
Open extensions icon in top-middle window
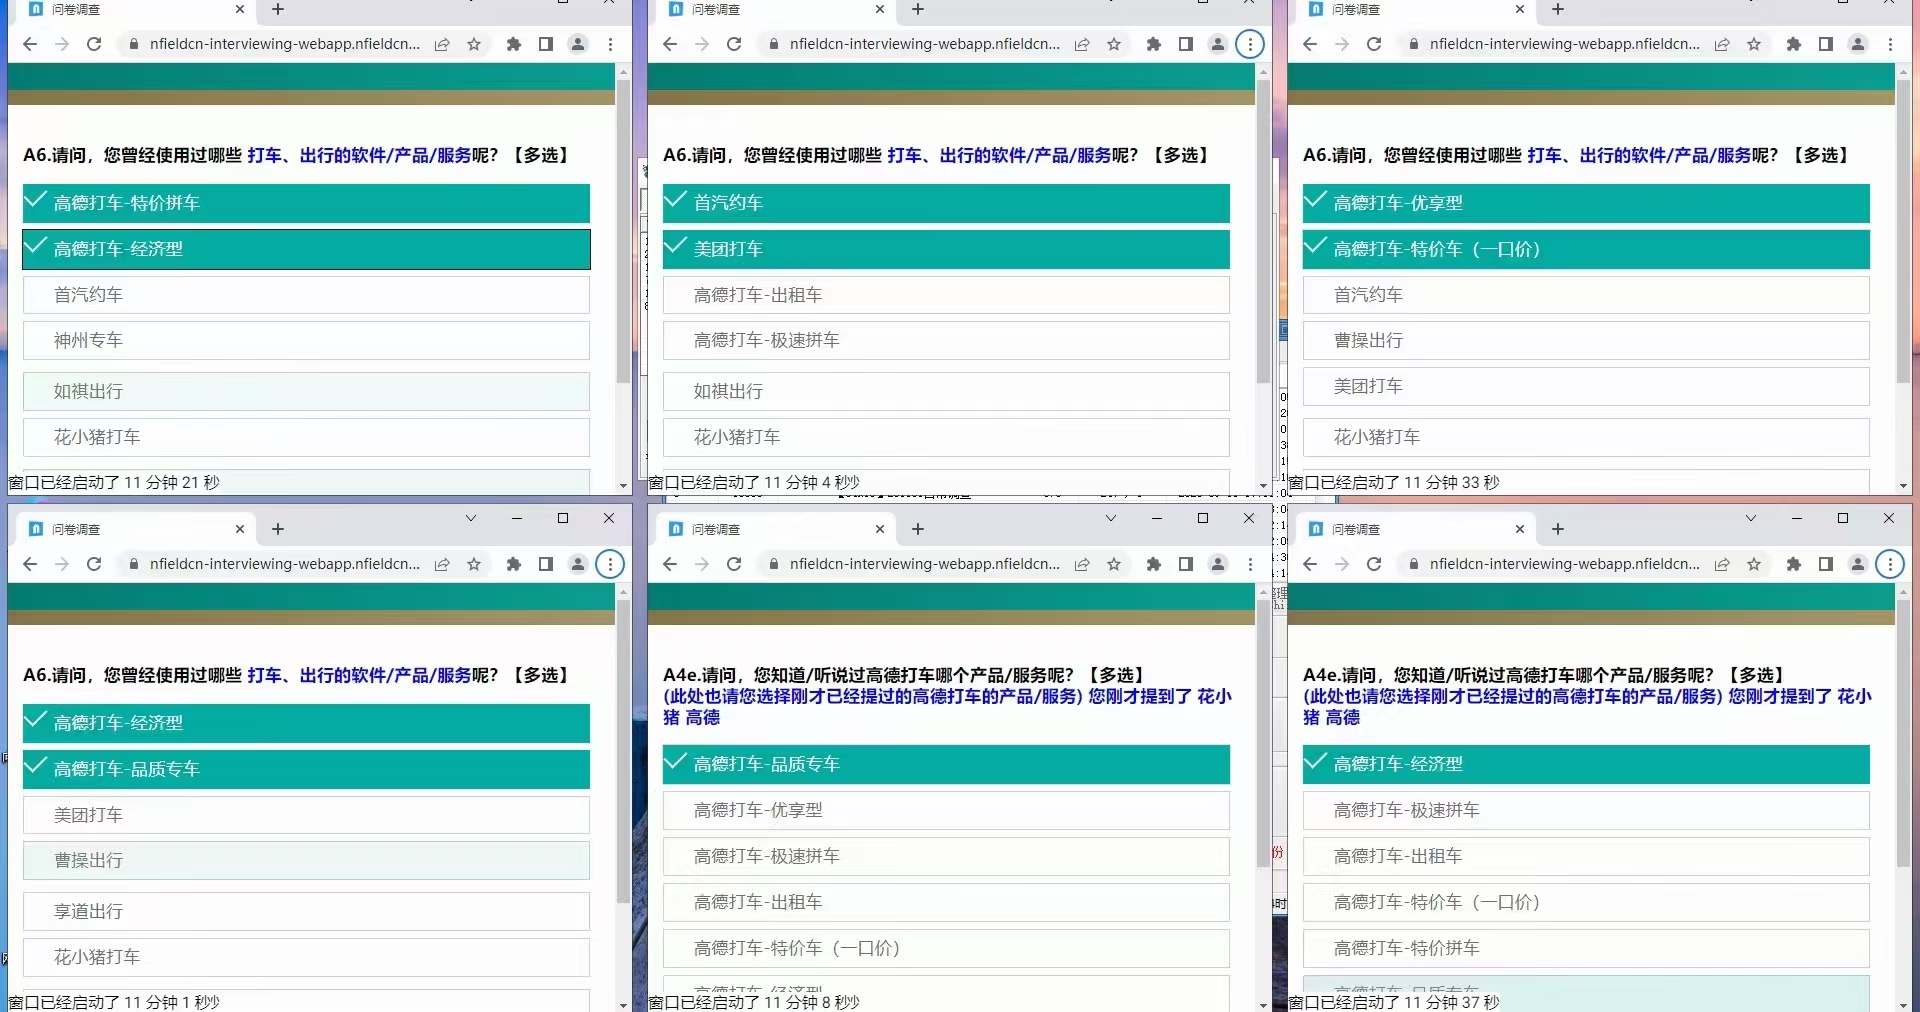click(x=1154, y=44)
